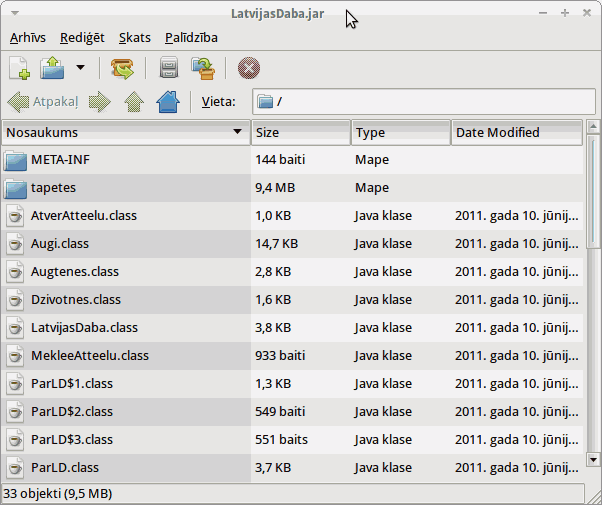This screenshot has height=505, width=602.
Task: Select ParLD$3.class file
Action: (x=292, y=440)
